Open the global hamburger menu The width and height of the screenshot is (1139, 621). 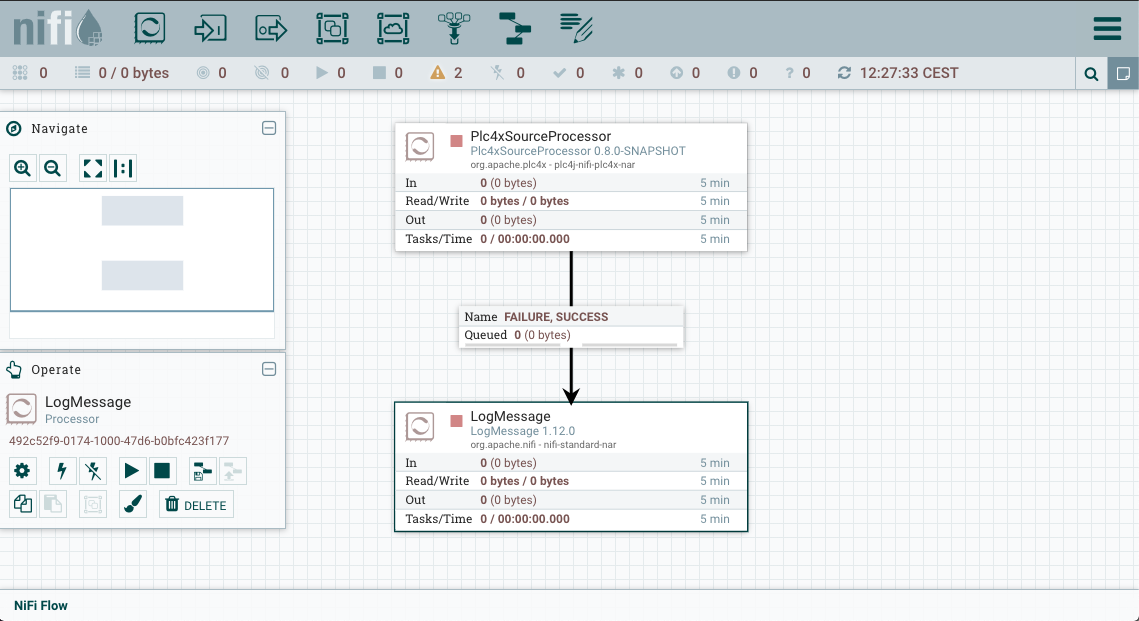(x=1107, y=28)
